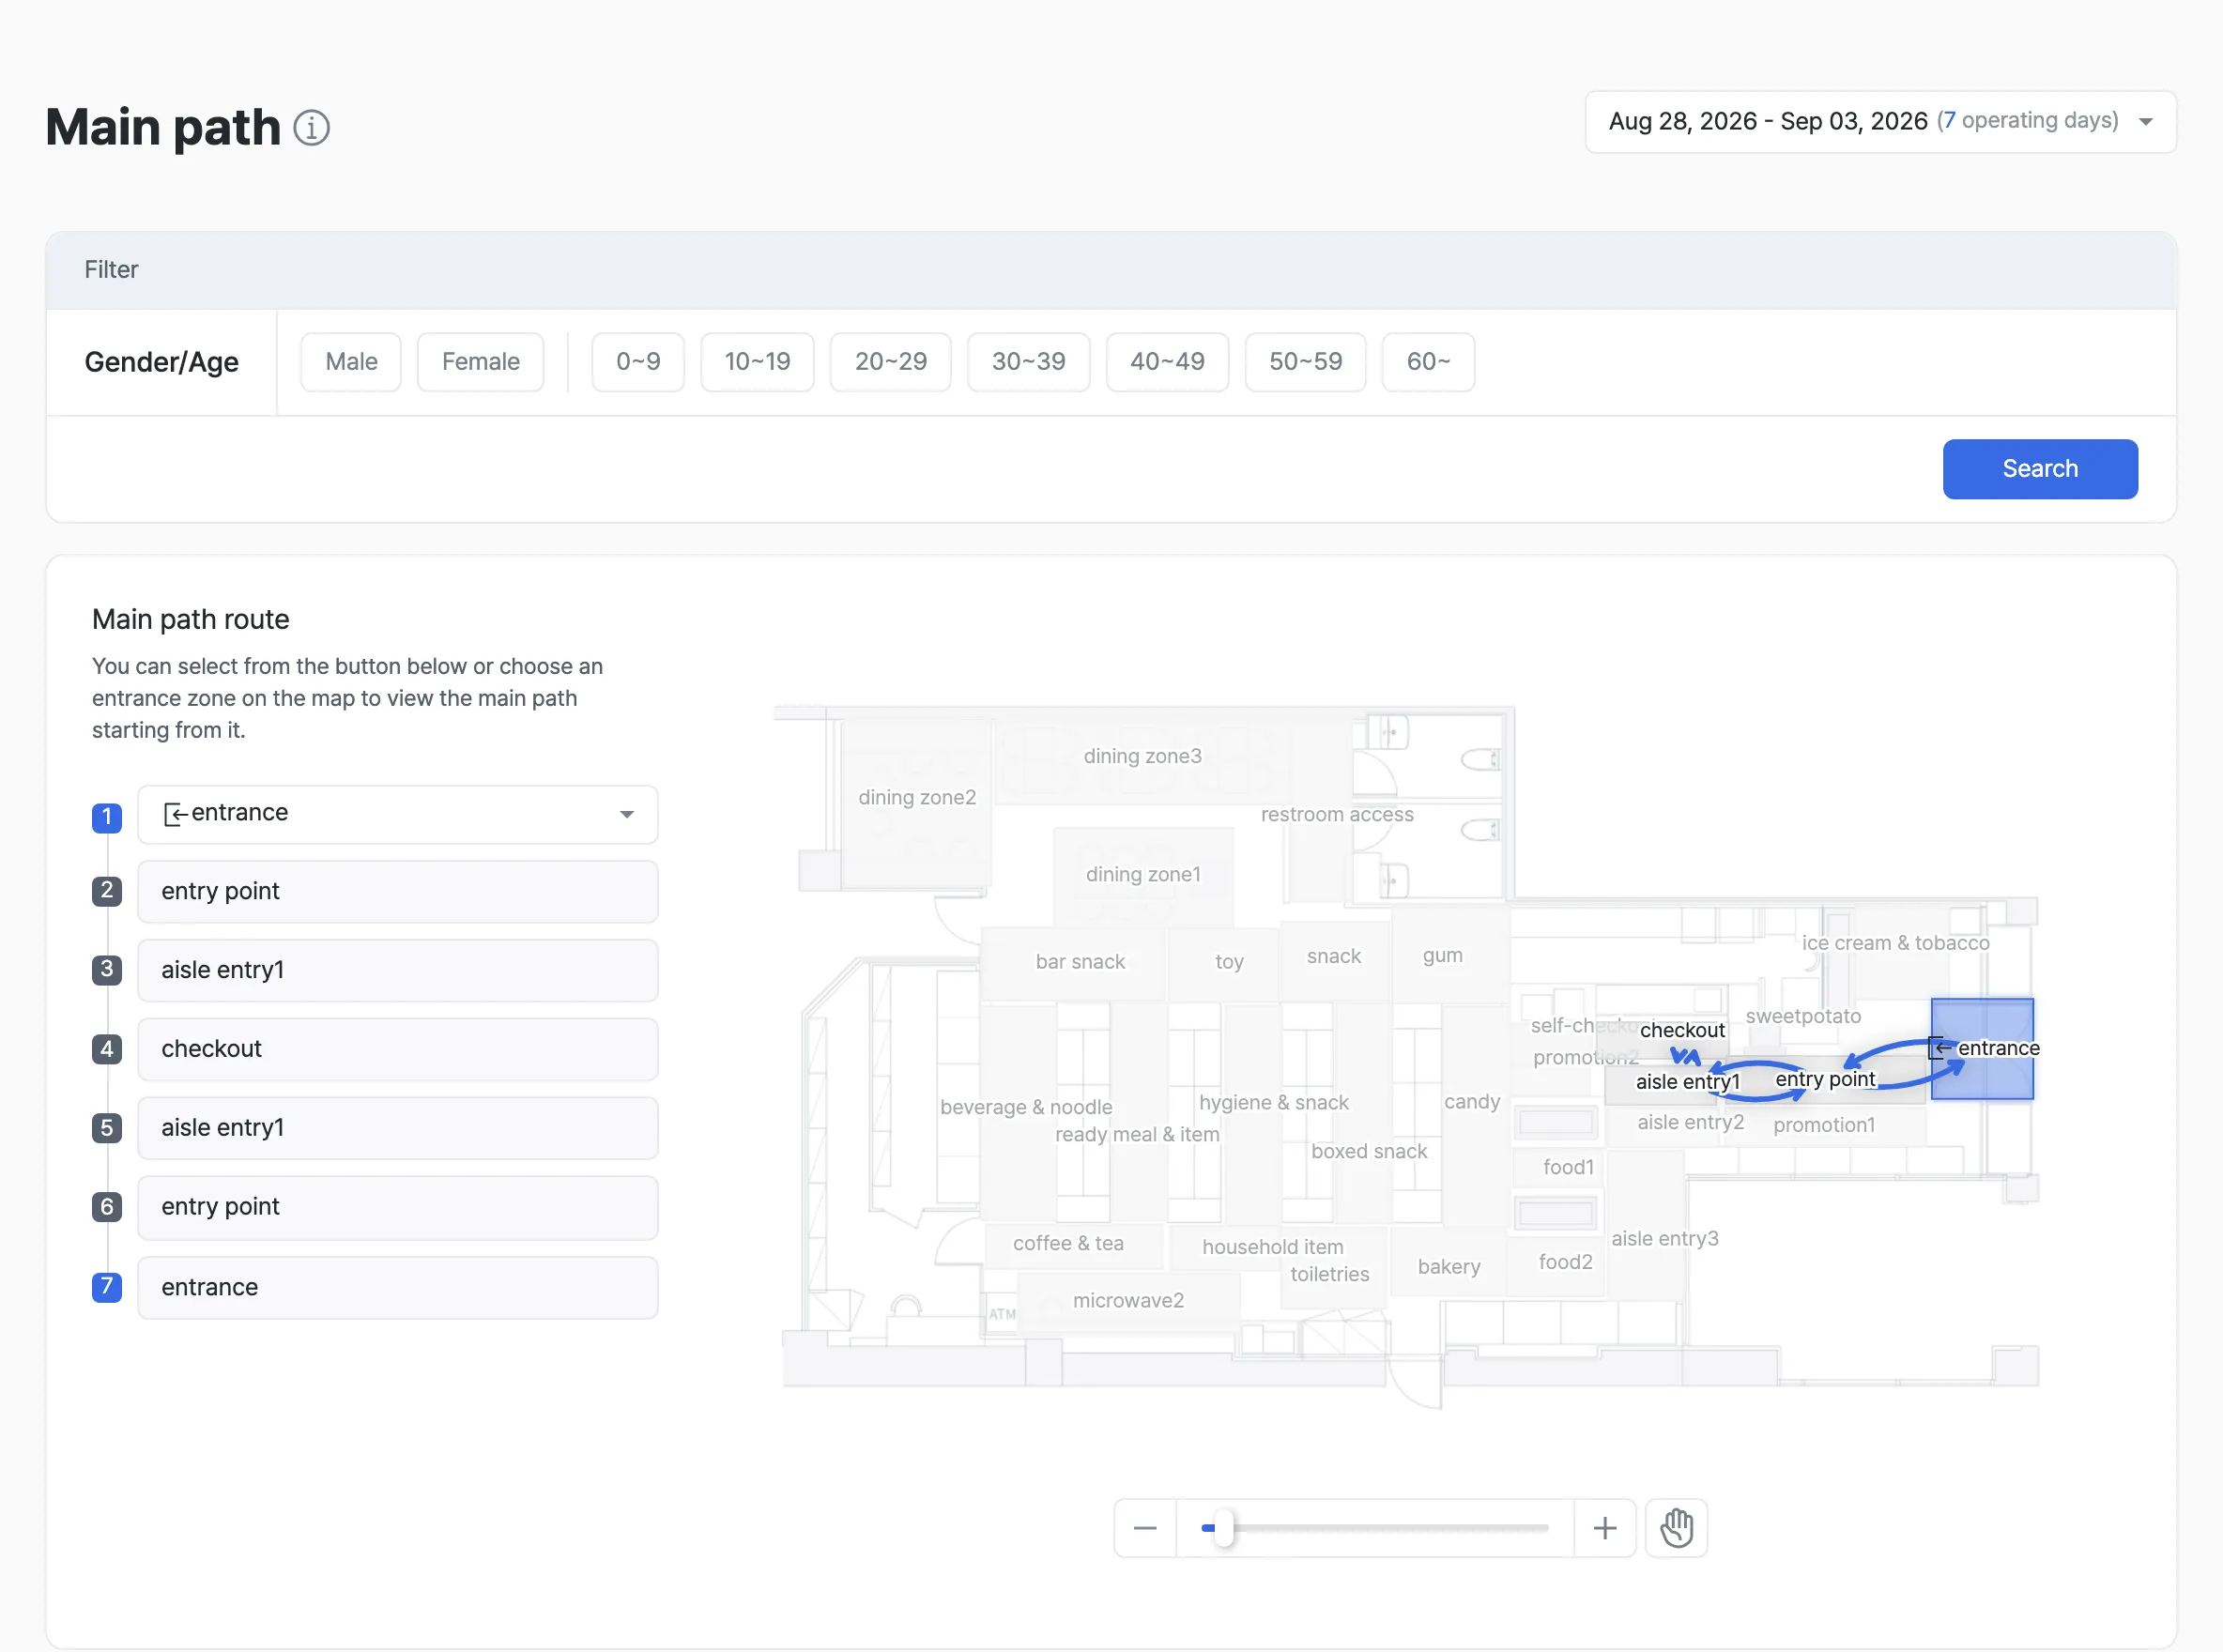Toggle the 10~19 age filter

pos(757,362)
